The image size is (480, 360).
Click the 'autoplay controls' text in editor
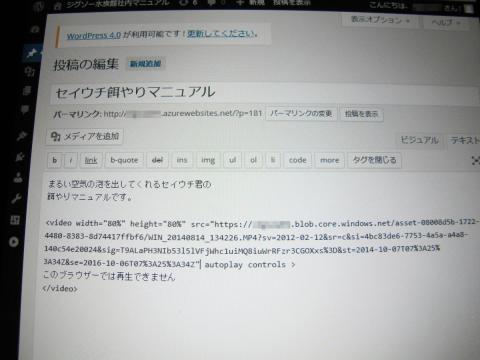click(x=245, y=265)
